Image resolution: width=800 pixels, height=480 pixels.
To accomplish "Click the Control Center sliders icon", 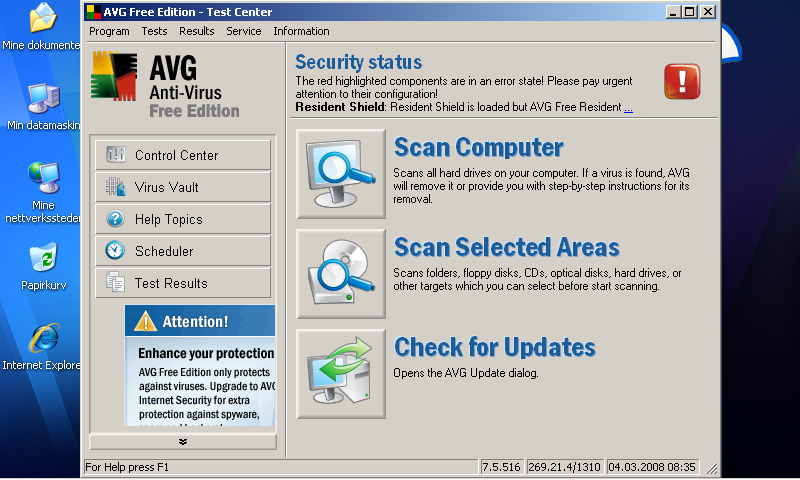I will 116,154.
